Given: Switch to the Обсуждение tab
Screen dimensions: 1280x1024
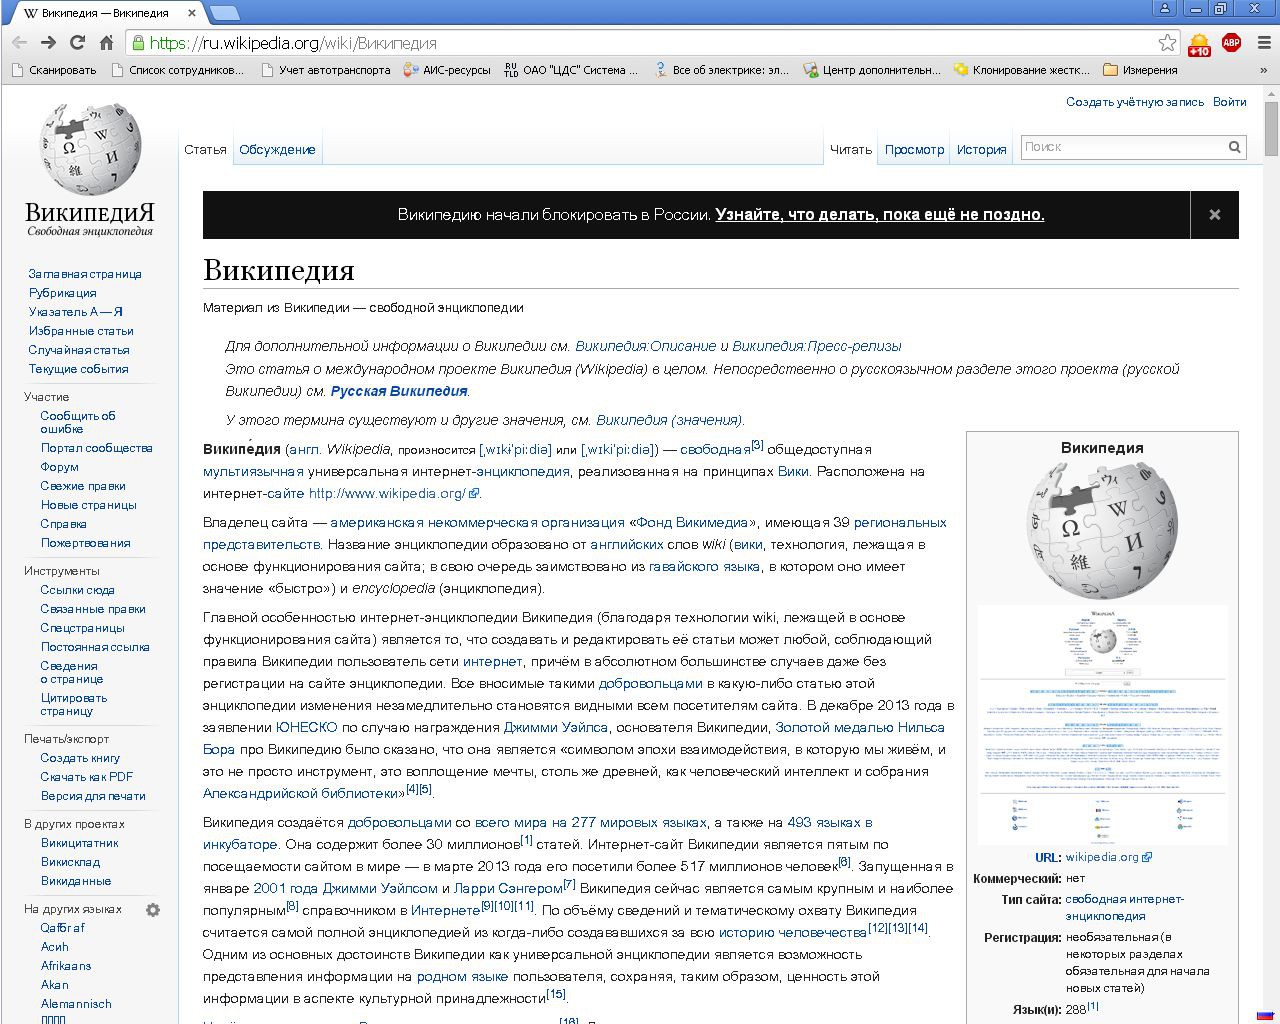Looking at the screenshot, I should point(277,149).
